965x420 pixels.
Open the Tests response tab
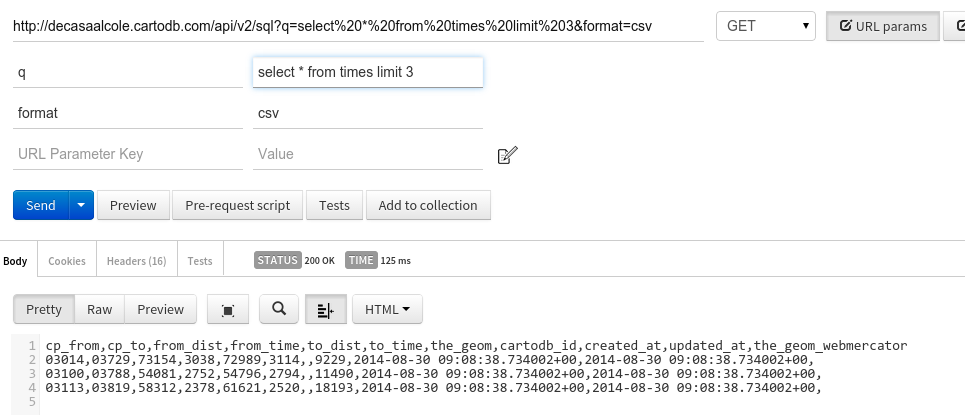[200, 261]
